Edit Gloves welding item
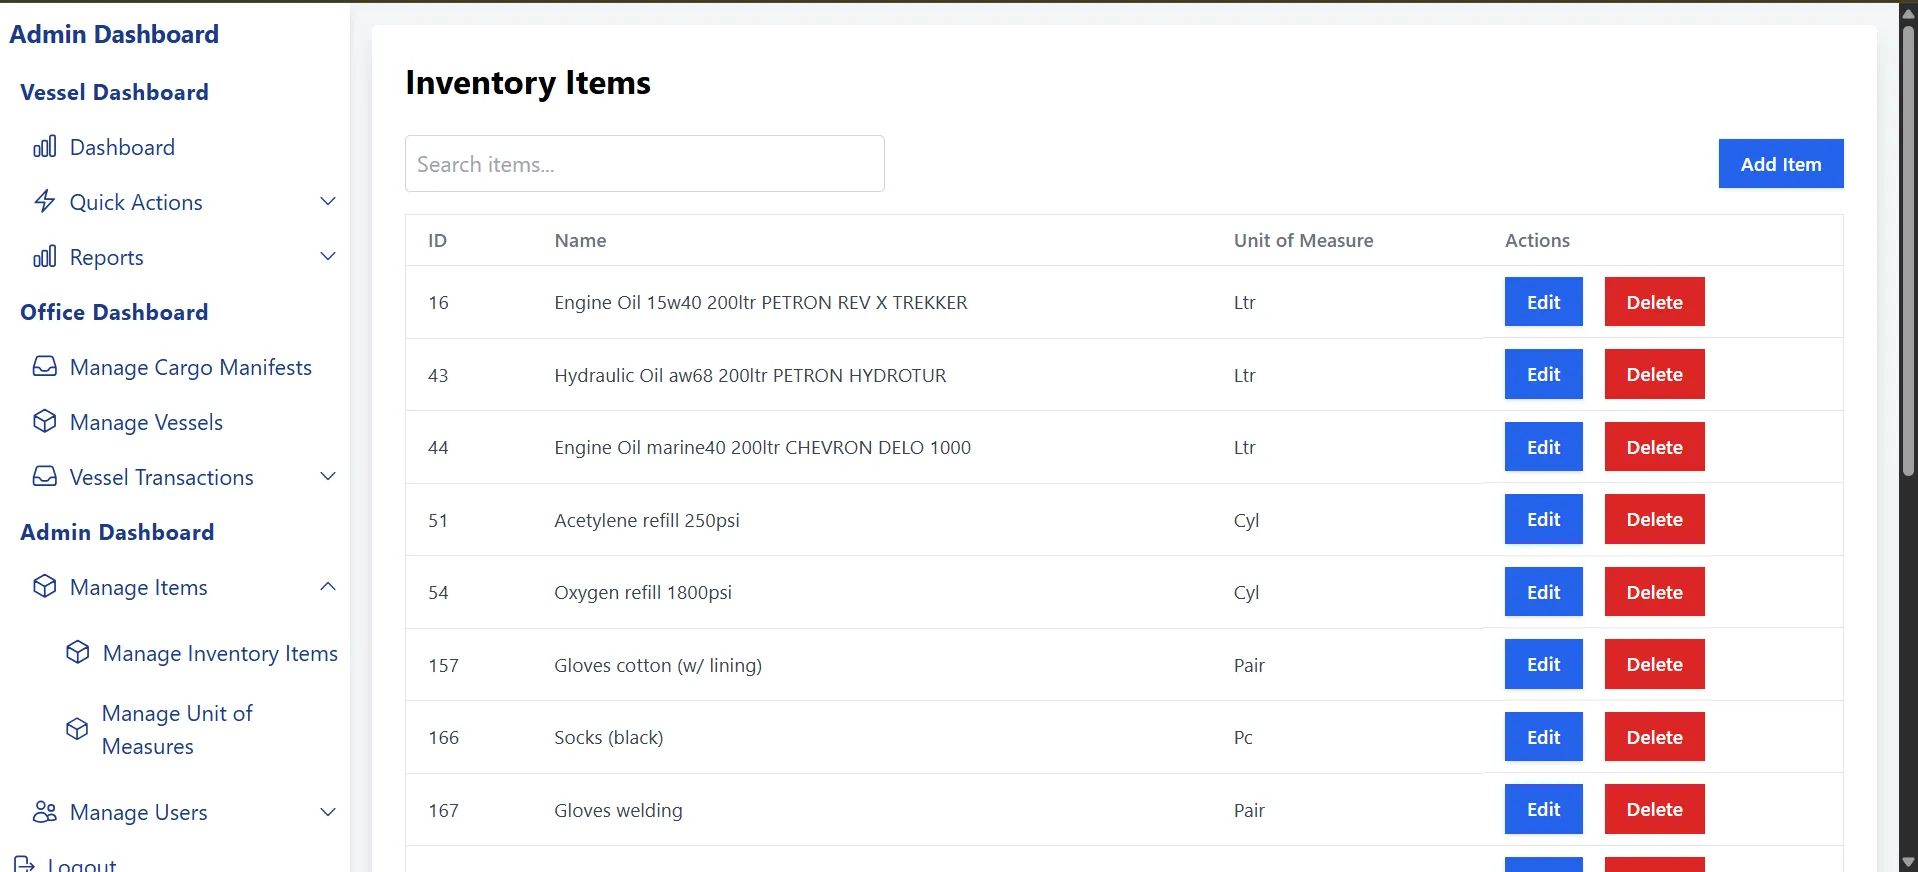Image resolution: width=1918 pixels, height=872 pixels. click(x=1543, y=809)
